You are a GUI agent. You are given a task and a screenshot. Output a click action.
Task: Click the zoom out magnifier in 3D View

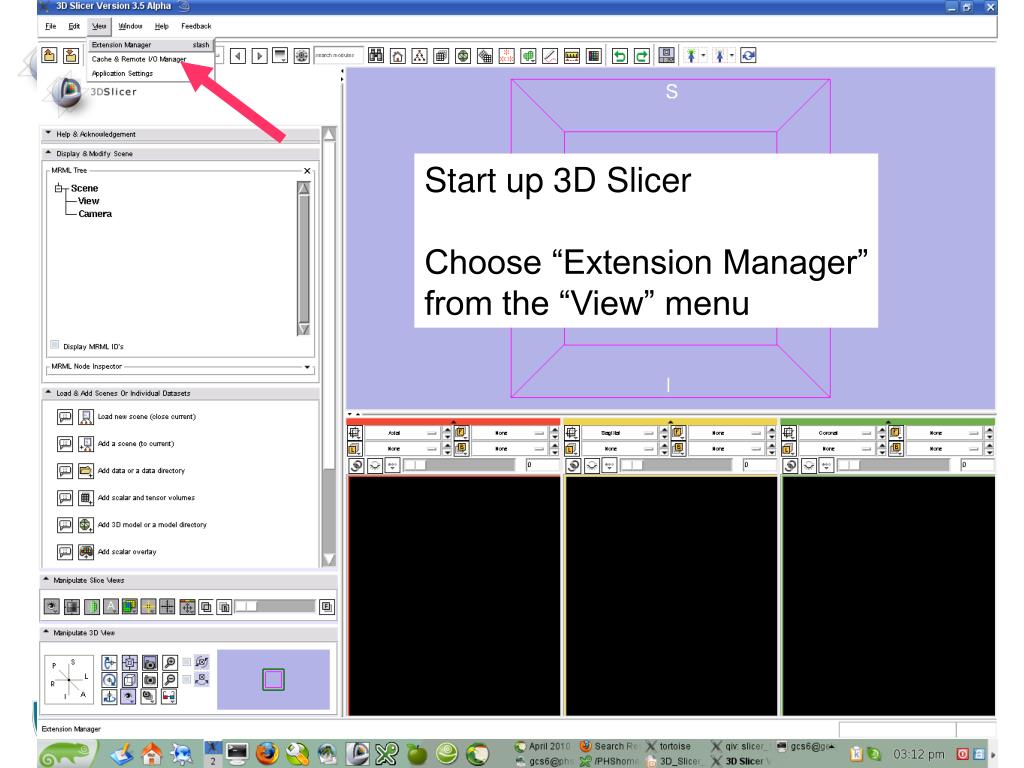[170, 680]
